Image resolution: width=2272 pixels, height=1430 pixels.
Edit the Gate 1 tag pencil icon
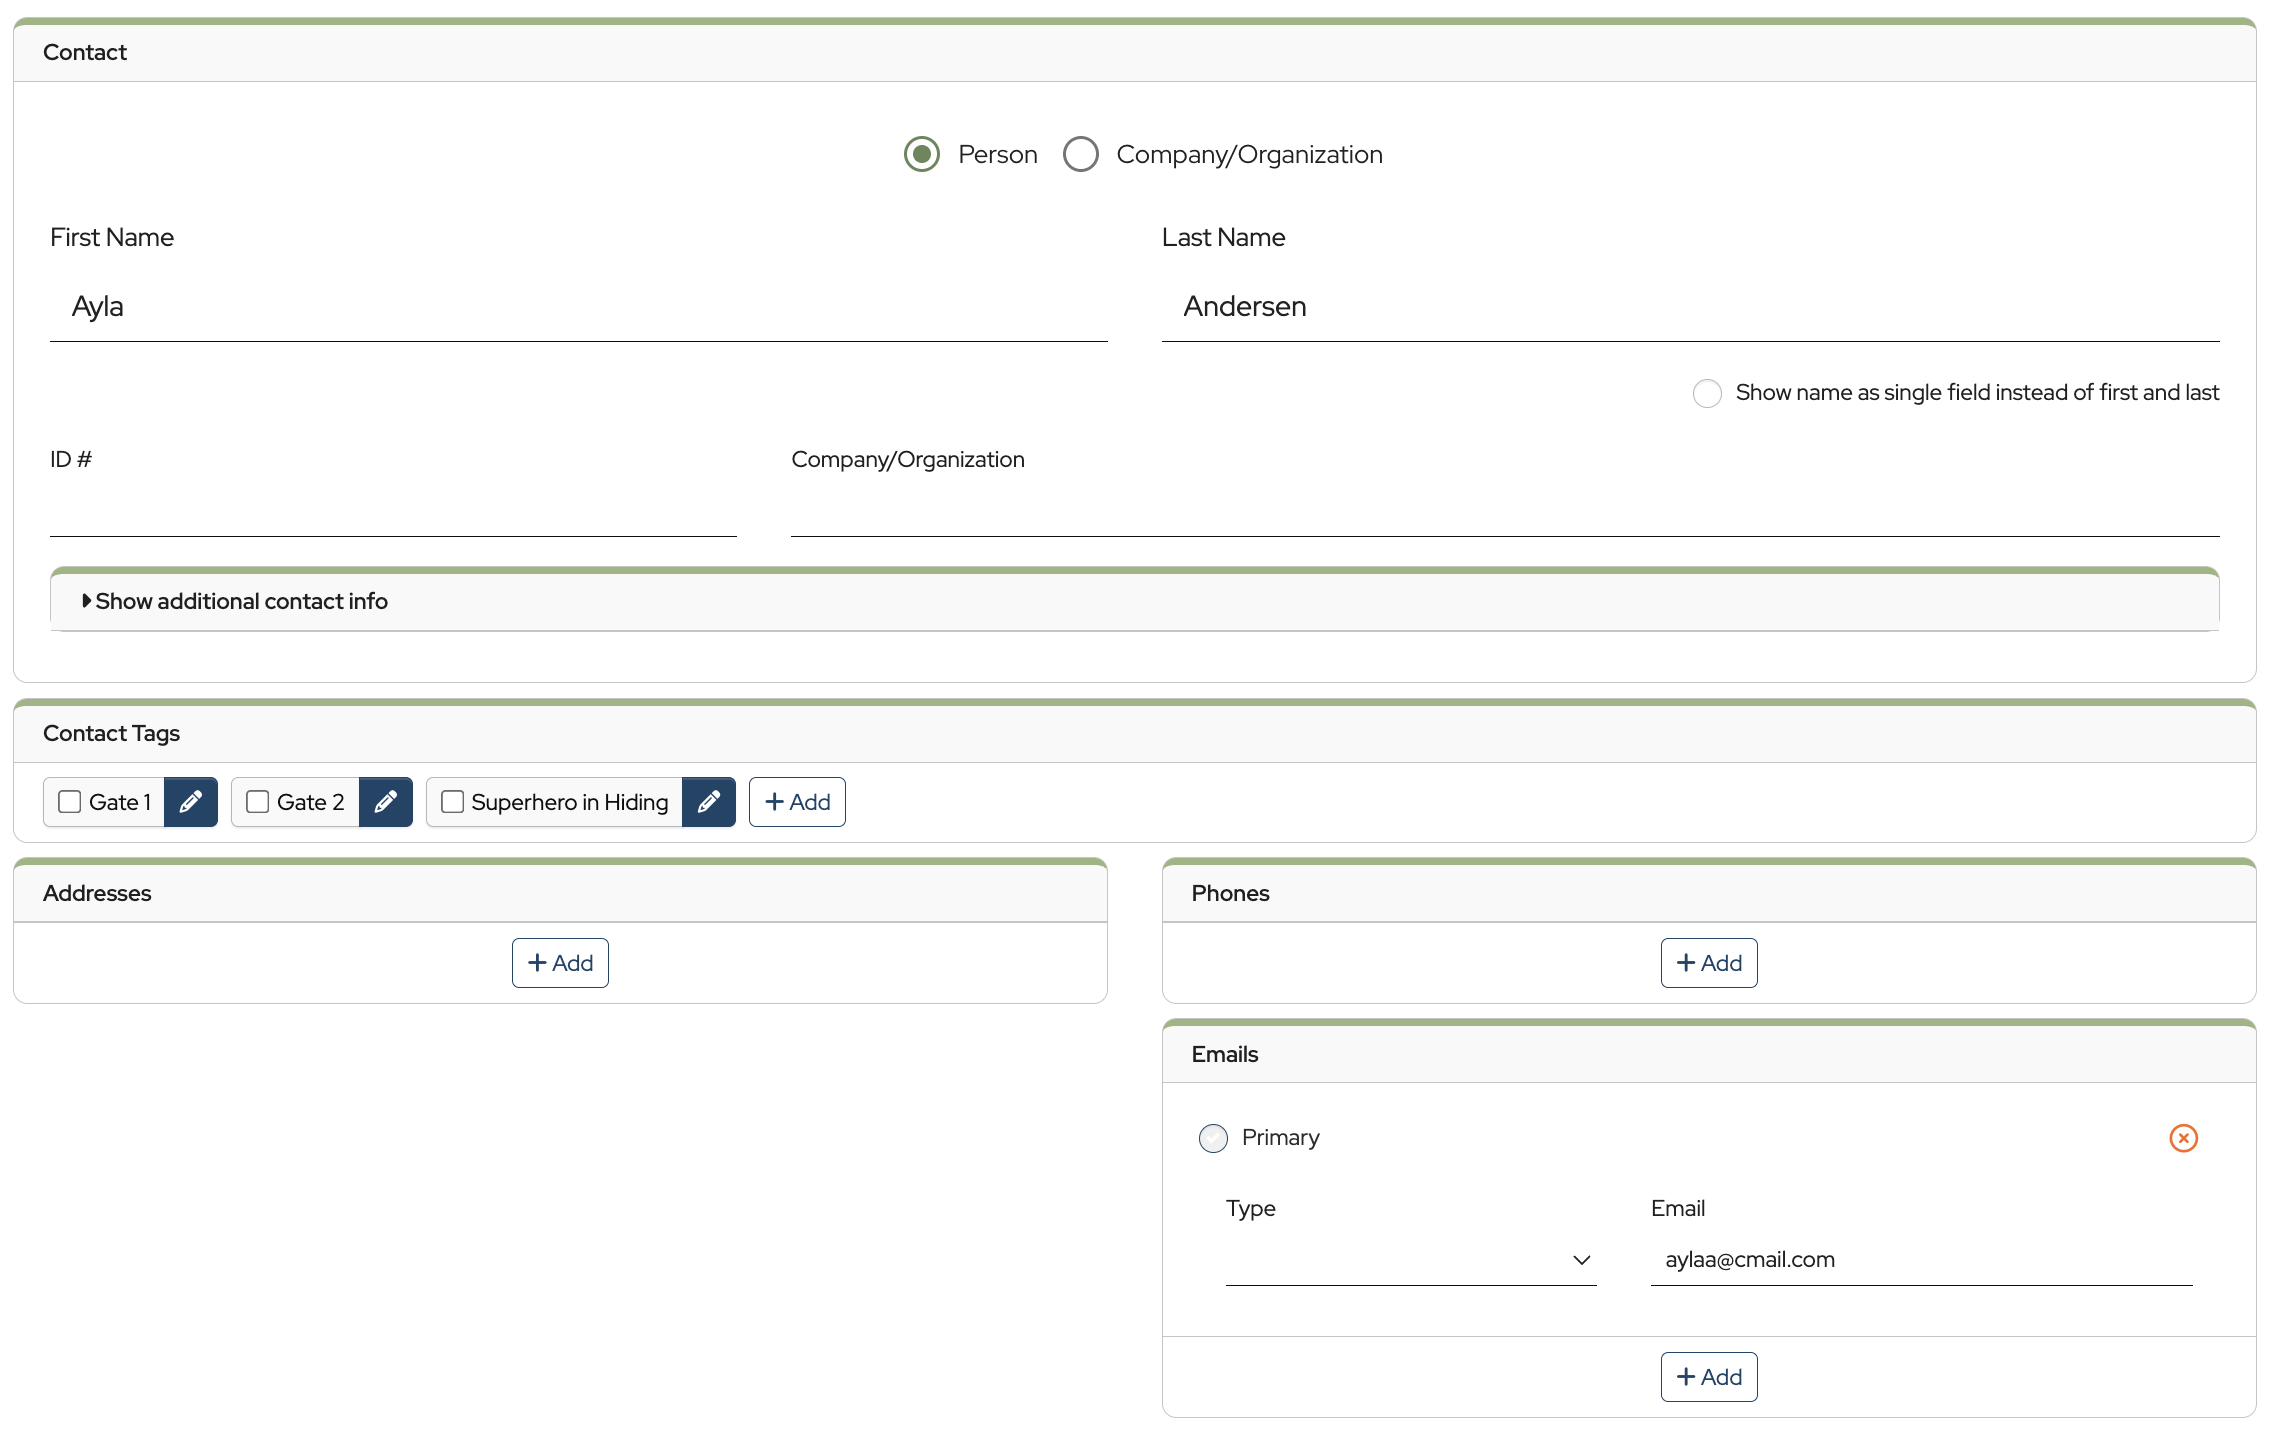[x=190, y=802]
